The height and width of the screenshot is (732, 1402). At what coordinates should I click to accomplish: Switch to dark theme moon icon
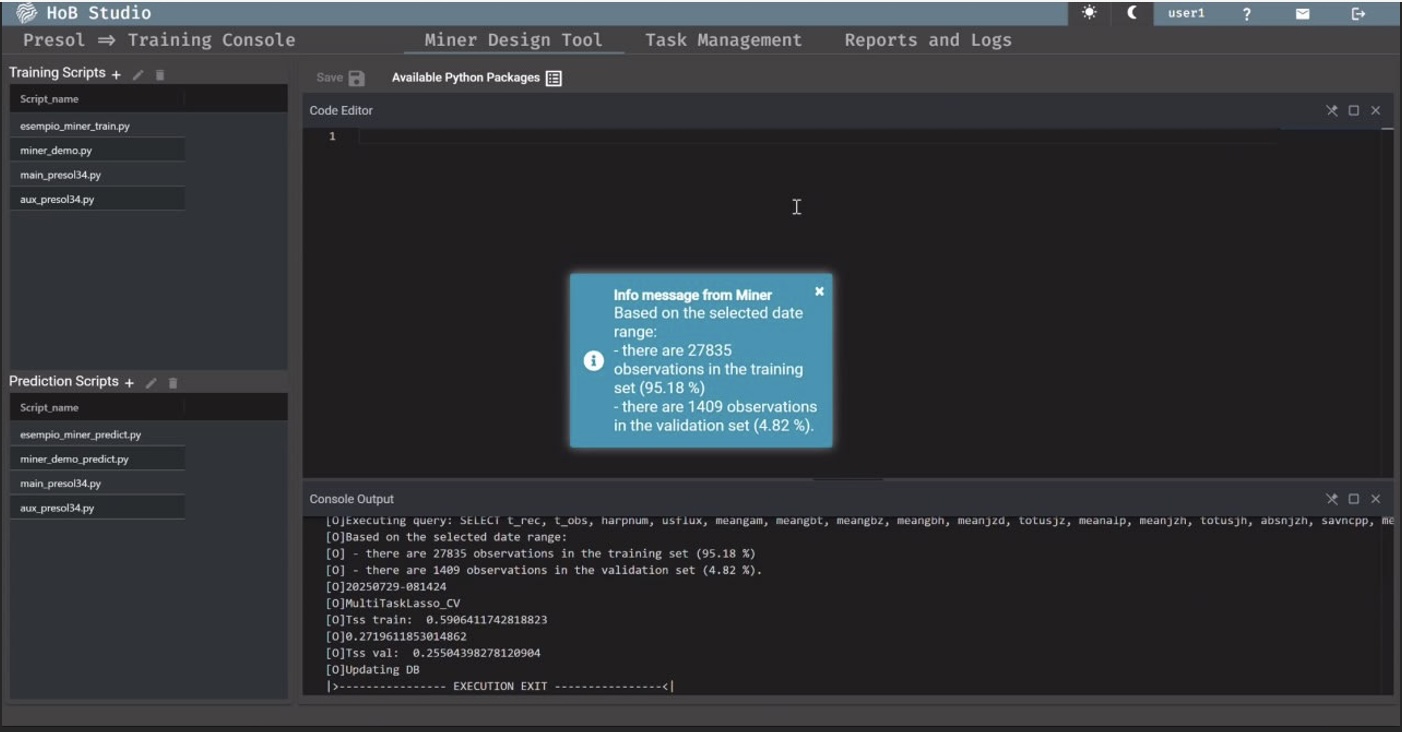(x=1132, y=13)
